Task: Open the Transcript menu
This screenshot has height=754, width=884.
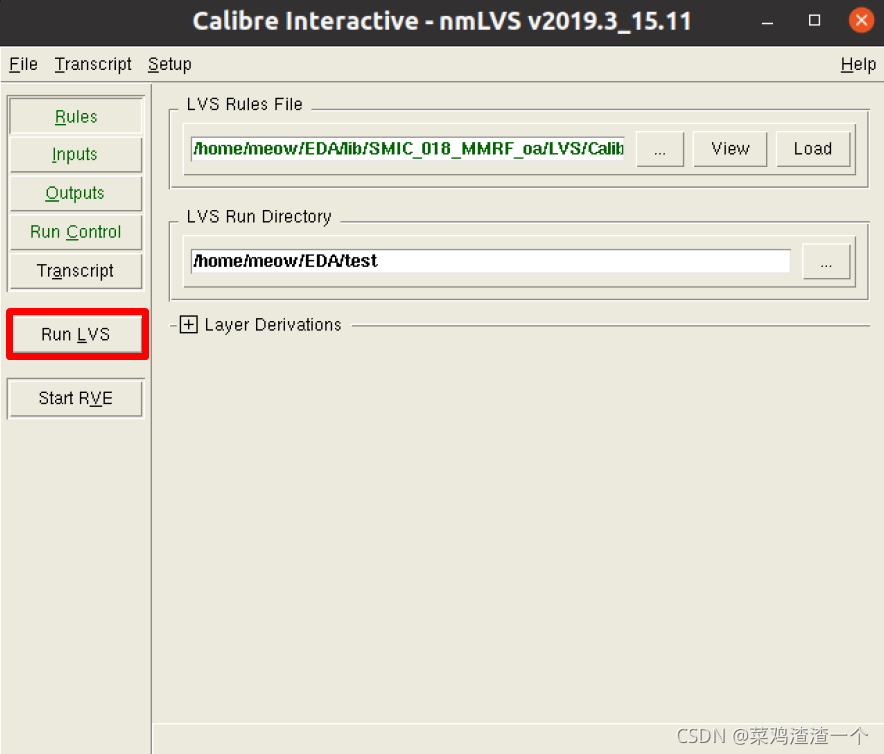Action: [x=92, y=64]
